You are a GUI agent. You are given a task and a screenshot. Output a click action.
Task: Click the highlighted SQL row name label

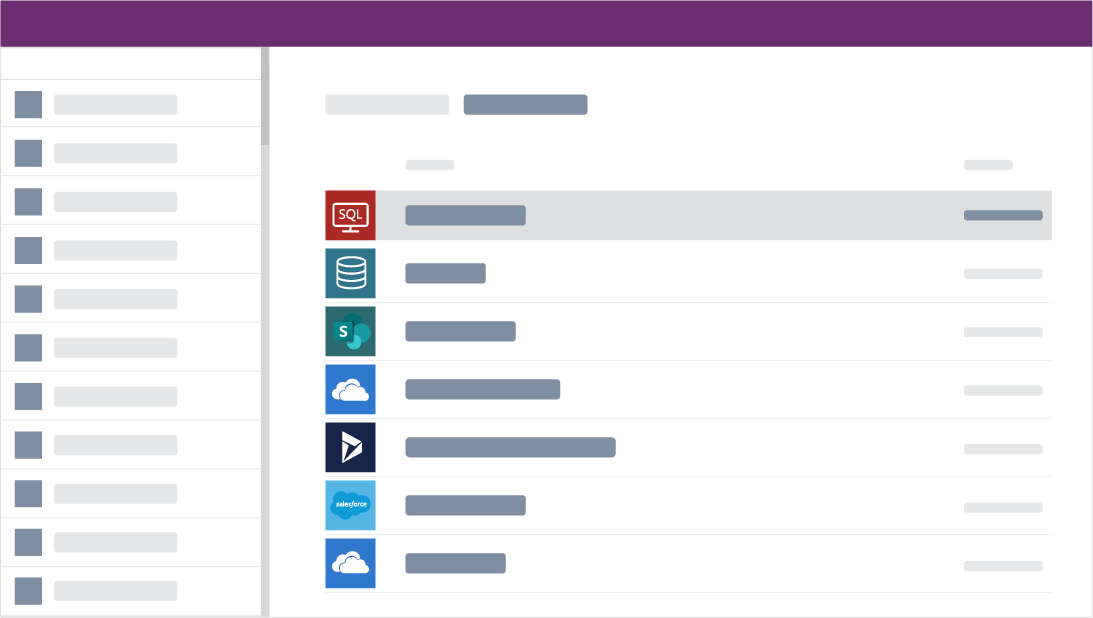point(465,215)
